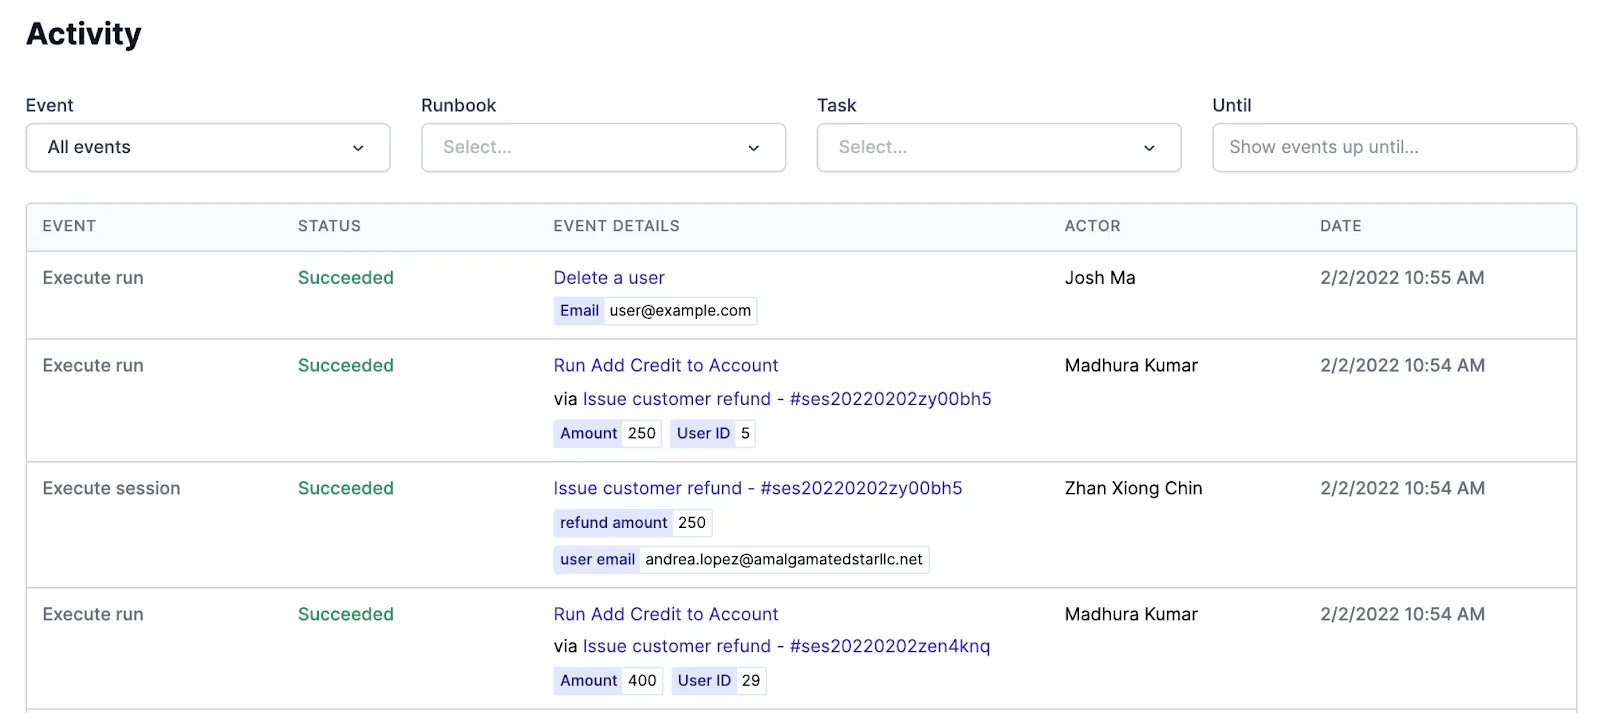
Task: Click the Amount 250 parameter tag
Action: click(x=608, y=433)
